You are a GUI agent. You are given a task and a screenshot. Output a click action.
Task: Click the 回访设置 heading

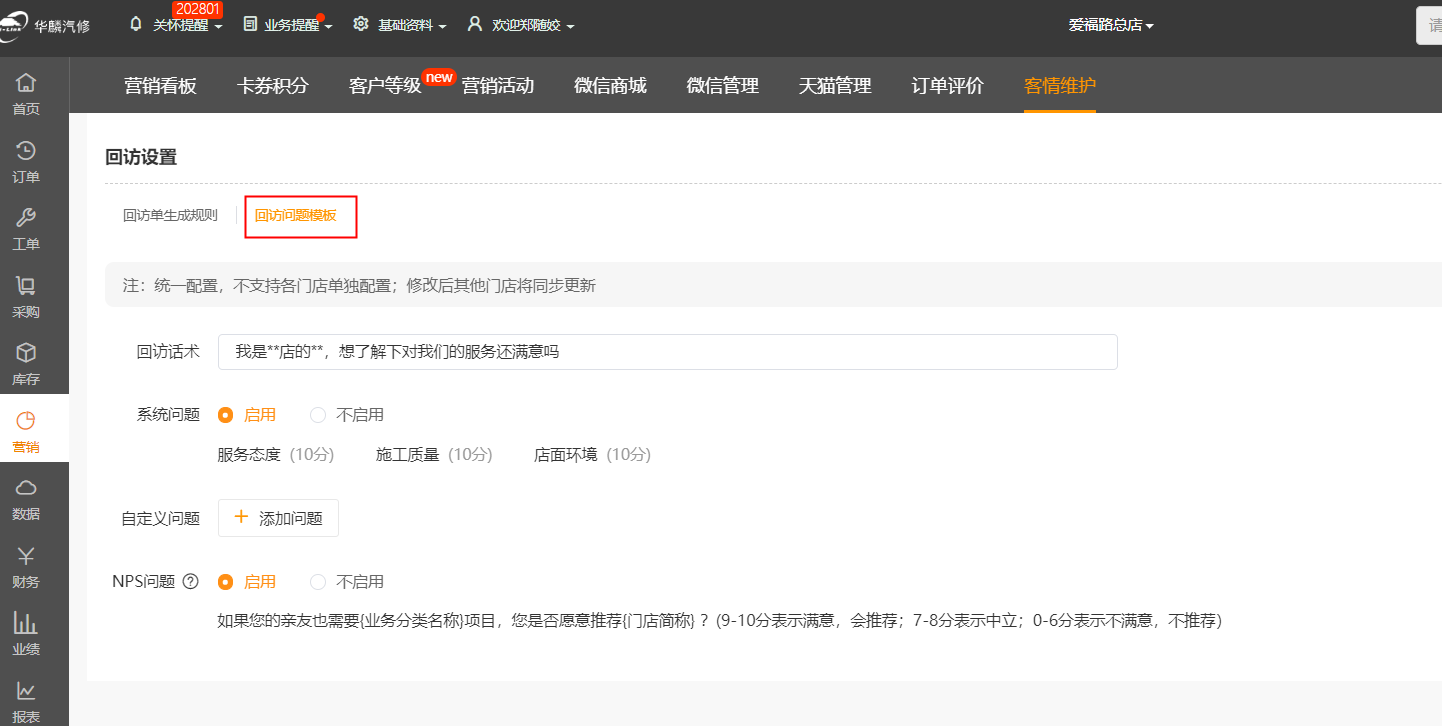click(141, 157)
